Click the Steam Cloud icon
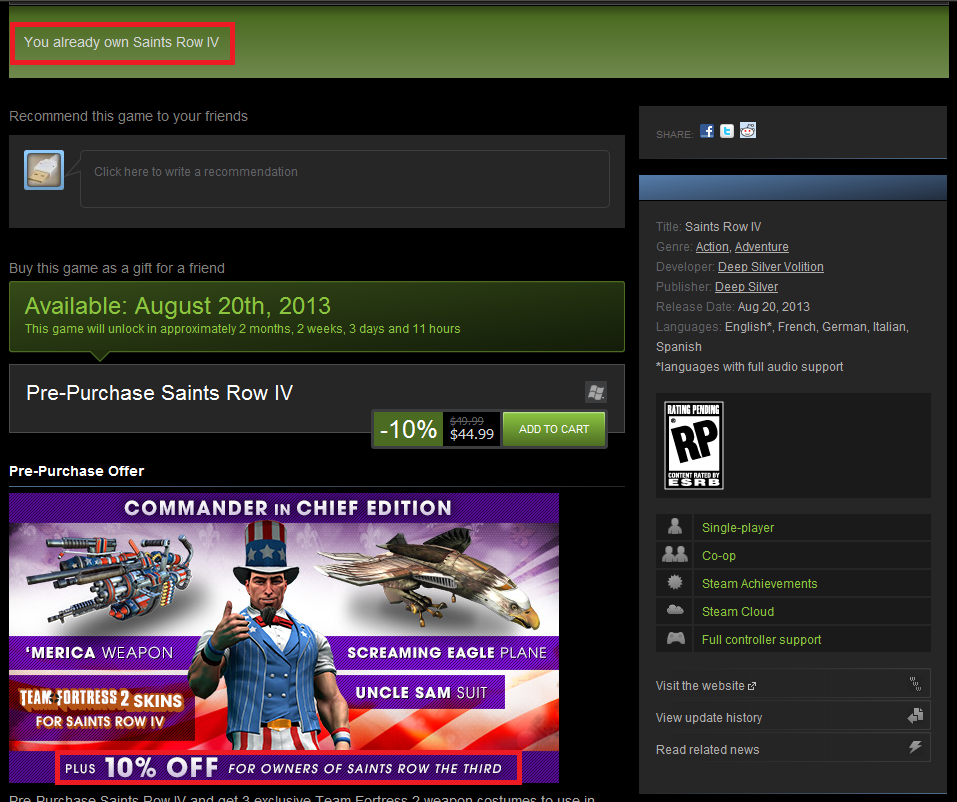The image size is (957, 802). point(674,610)
